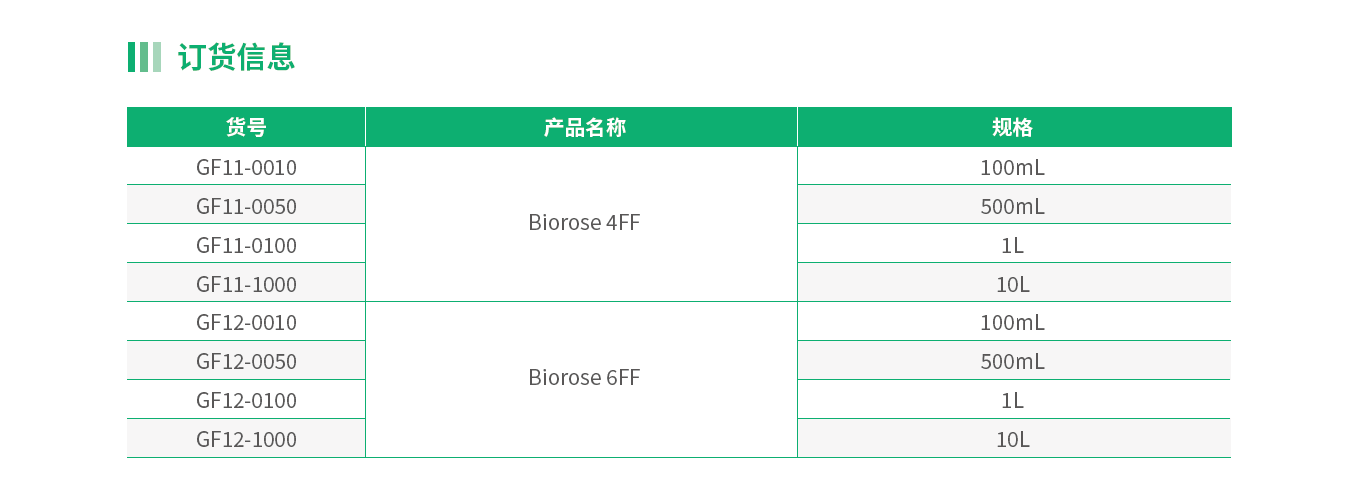
Task: Click the 100mL spec for GF11-0010
Action: point(1014,167)
